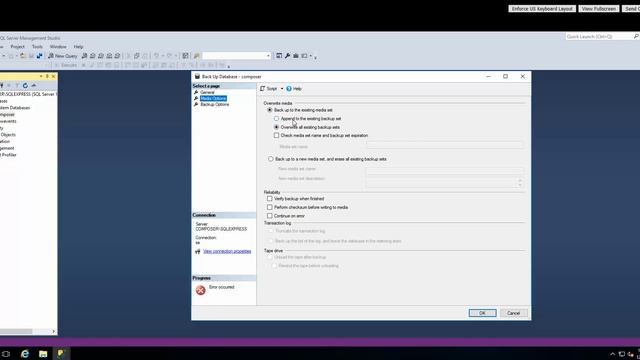Open View connection properties link
The width and height of the screenshot is (640, 360).
(x=227, y=251)
